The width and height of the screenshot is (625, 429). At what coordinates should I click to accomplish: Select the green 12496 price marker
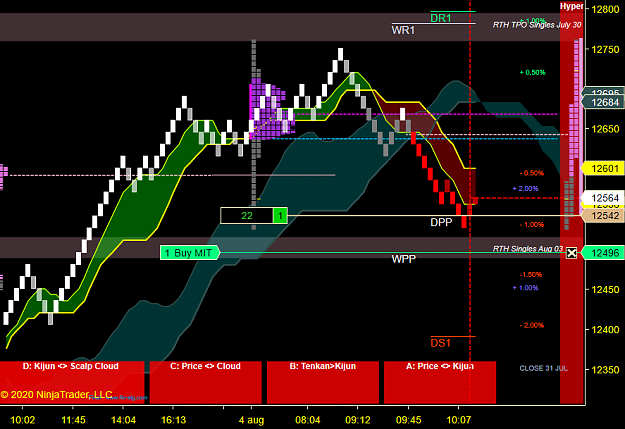click(603, 253)
